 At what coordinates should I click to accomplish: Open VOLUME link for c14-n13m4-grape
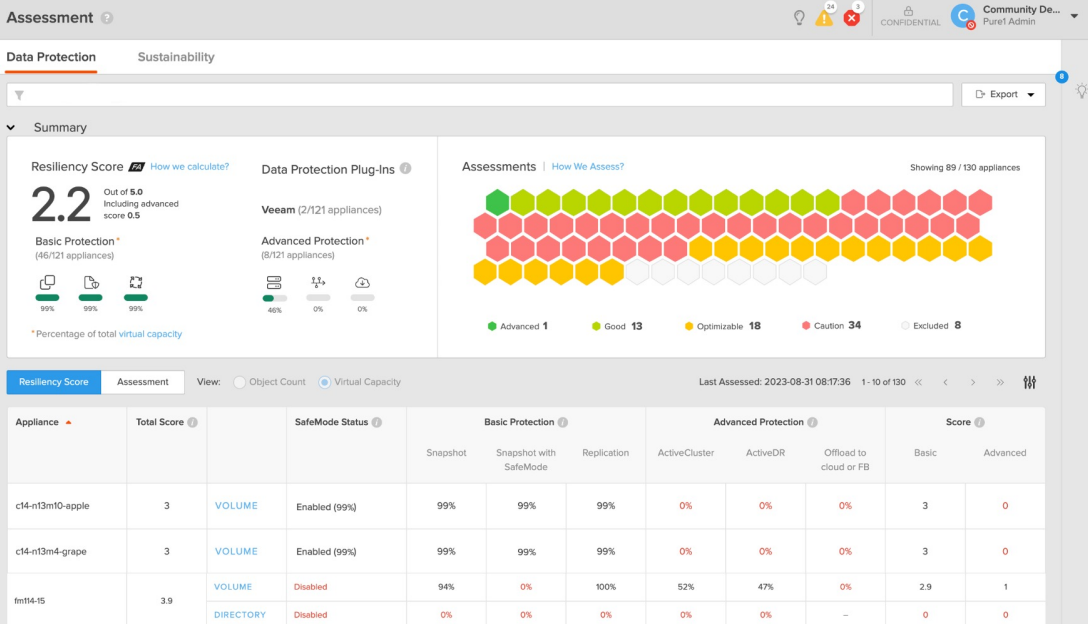pyautogui.click(x=236, y=552)
